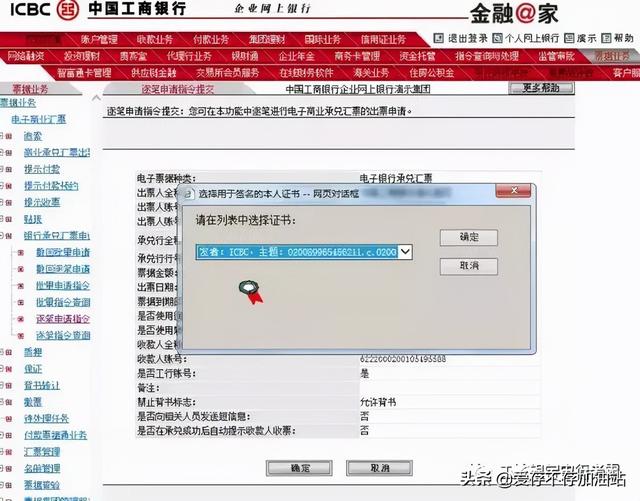Open the 信用证业务 menu
The width and height of the screenshot is (640, 501).
[383, 40]
